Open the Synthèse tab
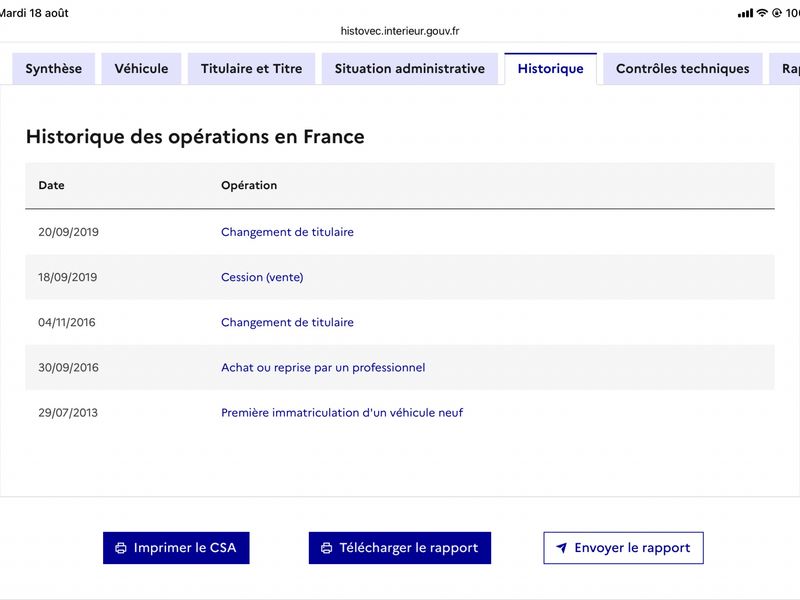Image resolution: width=800 pixels, height=600 pixels. (54, 68)
